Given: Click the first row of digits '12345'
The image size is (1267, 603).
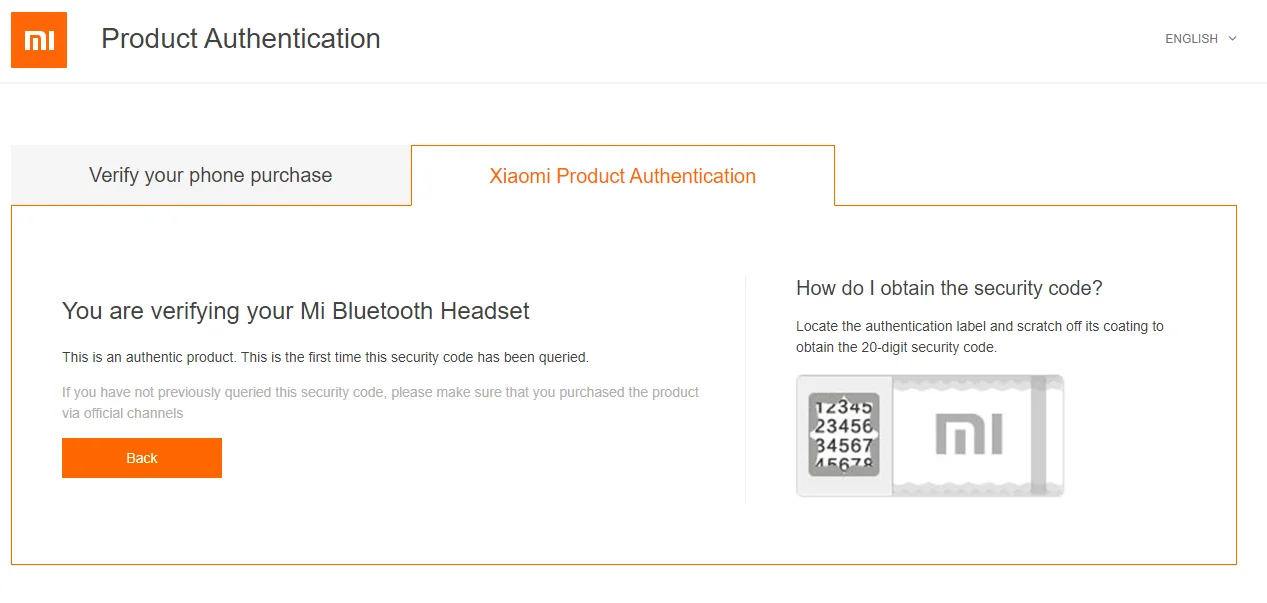Looking at the screenshot, I should click(x=844, y=408).
